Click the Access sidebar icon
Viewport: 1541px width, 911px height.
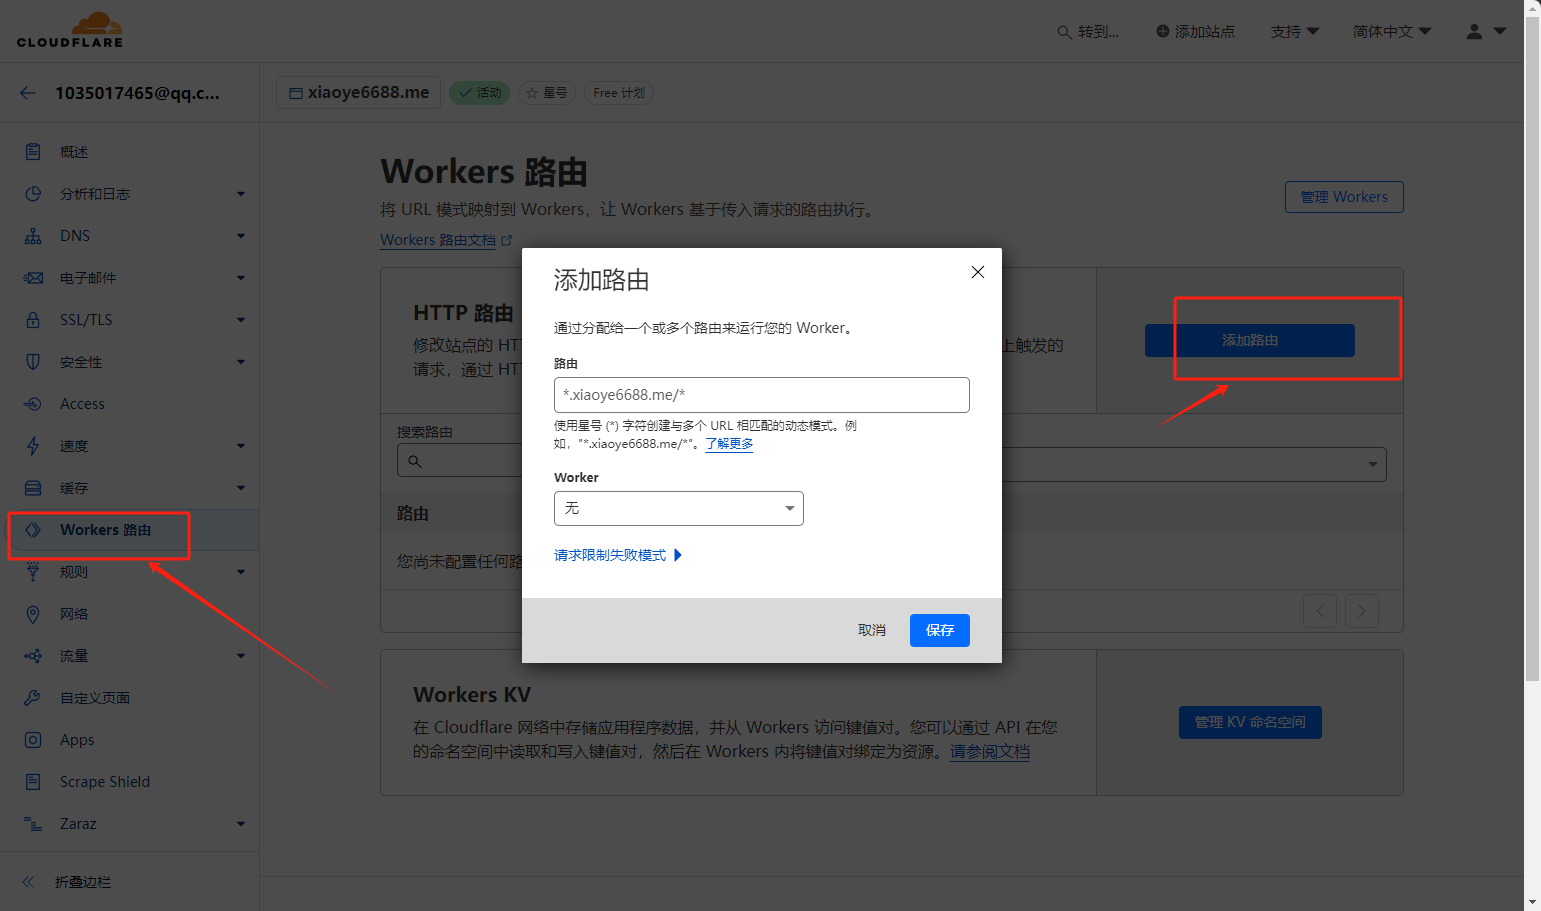coord(33,404)
